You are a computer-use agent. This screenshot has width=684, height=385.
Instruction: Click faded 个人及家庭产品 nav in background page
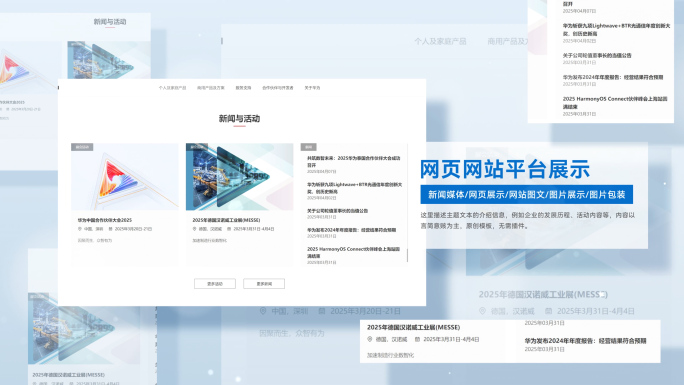pos(440,41)
